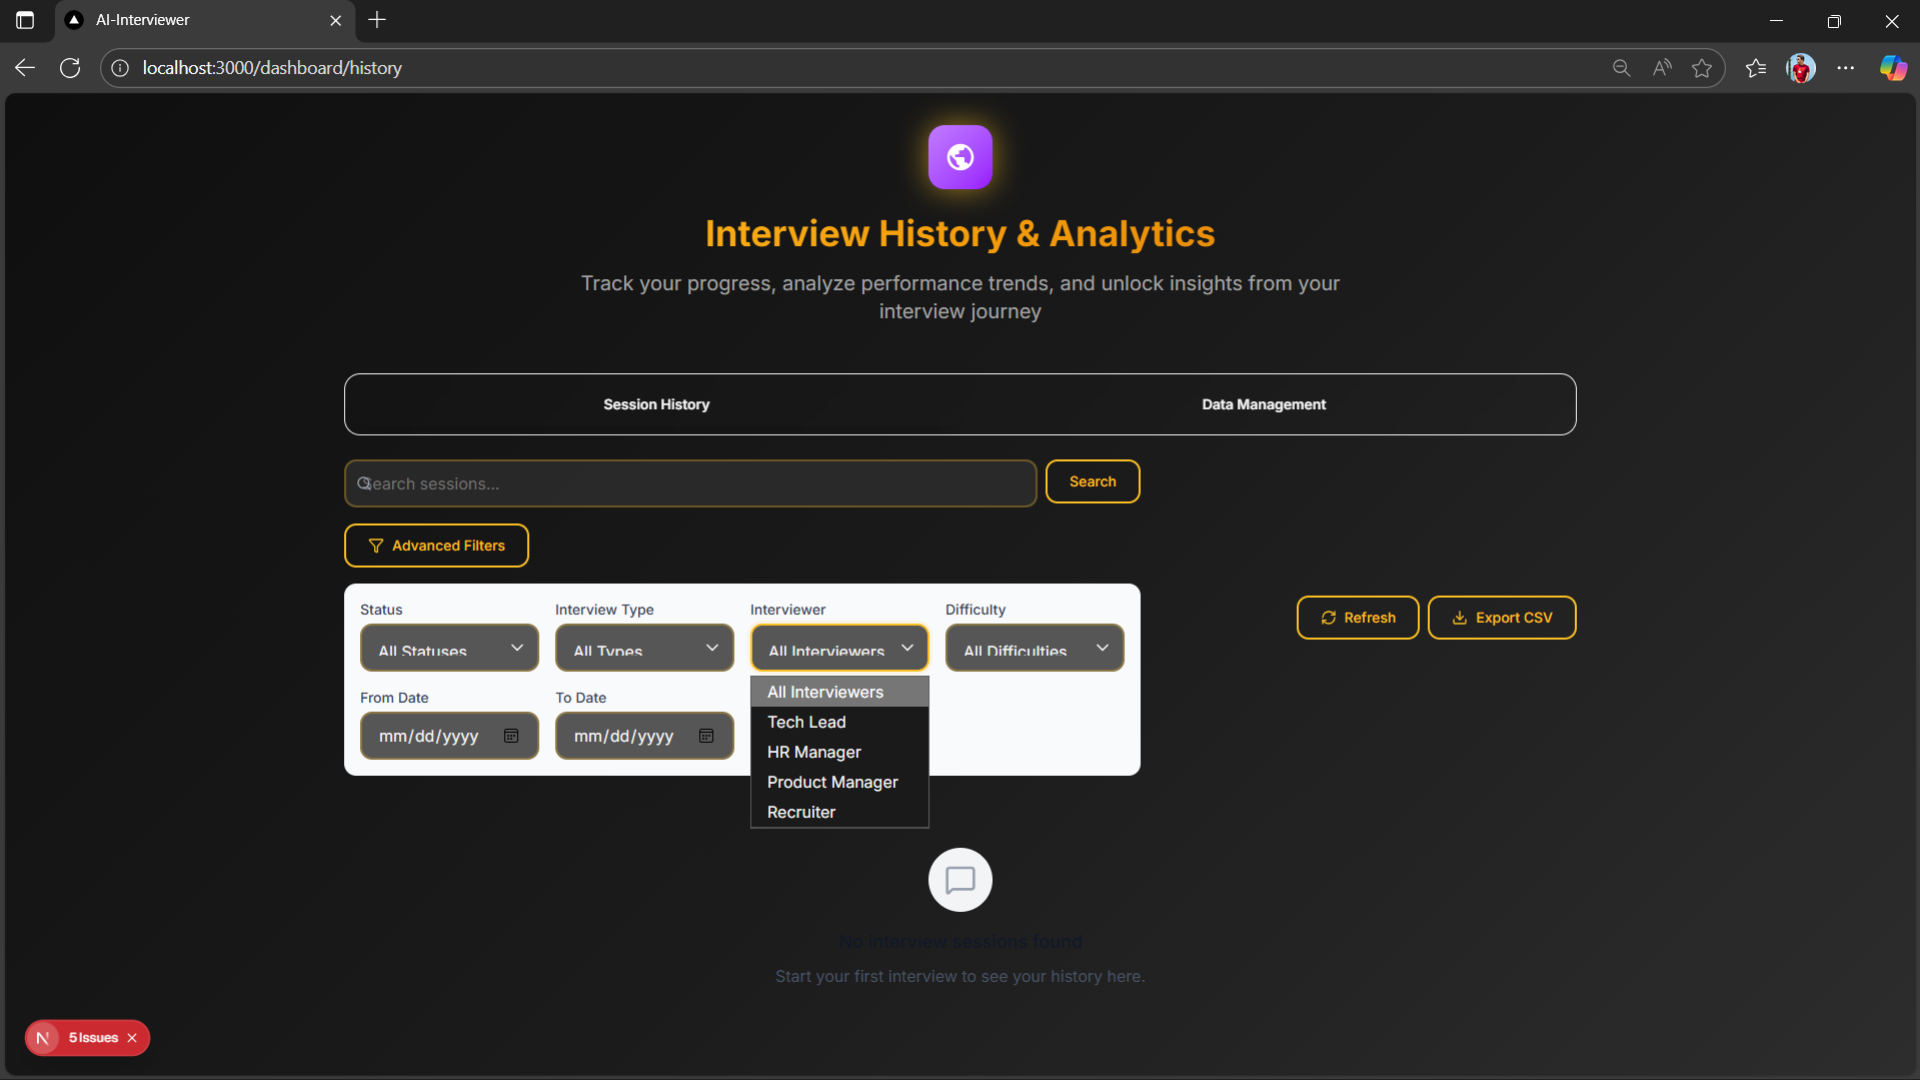Image resolution: width=1920 pixels, height=1080 pixels.
Task: Click the chat bubble empty-state icon
Action: 960,880
